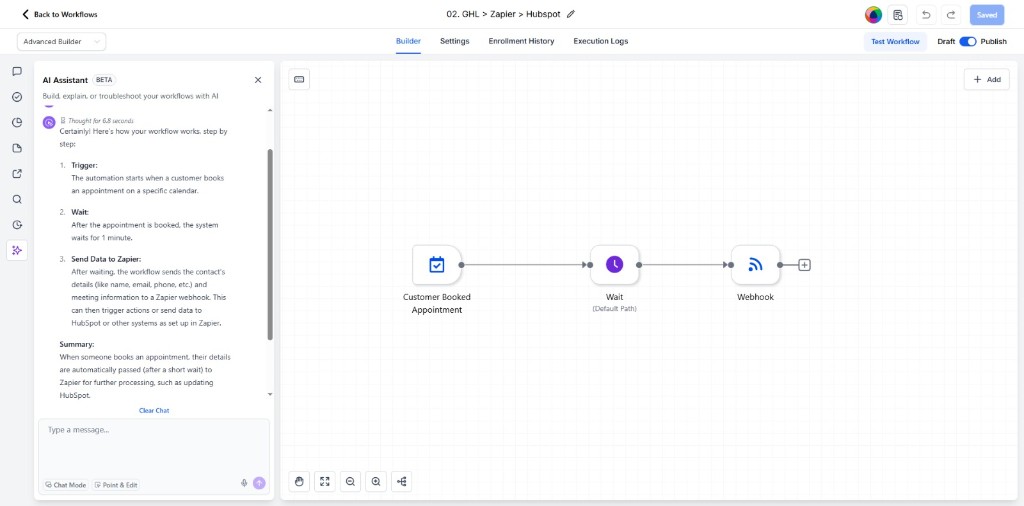This screenshot has height=506, width=1024.
Task: Click the AI chat scrollbar thumb
Action: pos(270,244)
